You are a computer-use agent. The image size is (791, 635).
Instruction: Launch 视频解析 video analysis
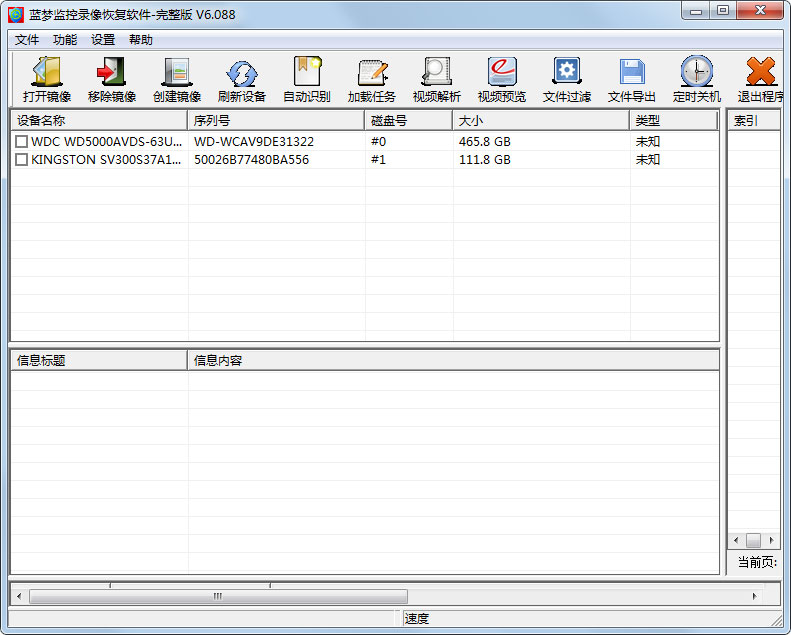437,73
